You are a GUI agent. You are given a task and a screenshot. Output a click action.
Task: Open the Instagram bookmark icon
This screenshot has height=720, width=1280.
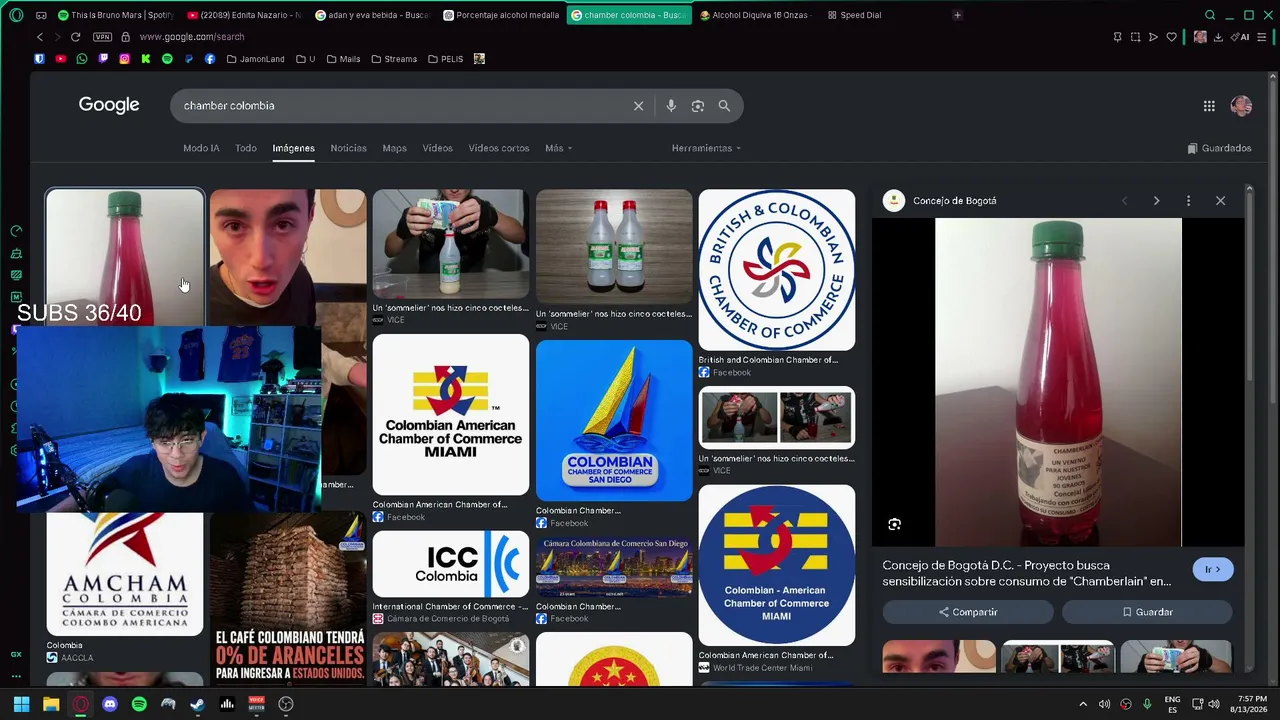(124, 59)
